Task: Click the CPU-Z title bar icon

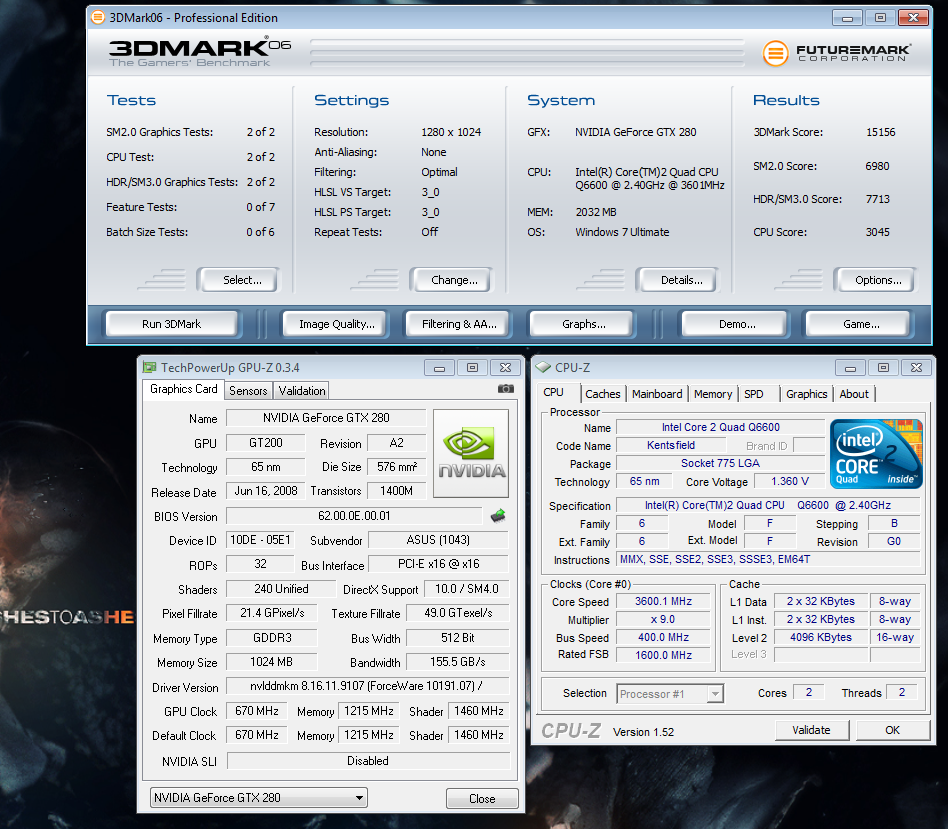Action: pyautogui.click(x=543, y=367)
